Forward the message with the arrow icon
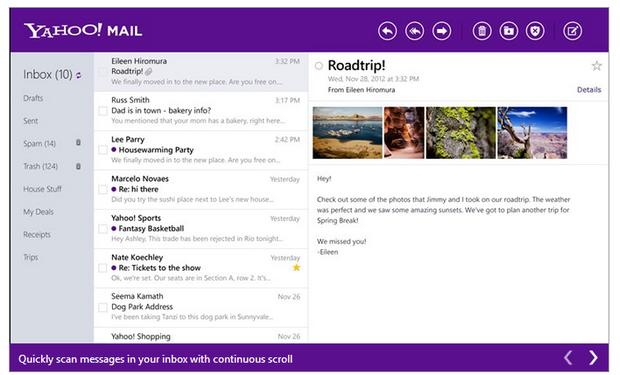This screenshot has height=375, width=620. pos(442,31)
